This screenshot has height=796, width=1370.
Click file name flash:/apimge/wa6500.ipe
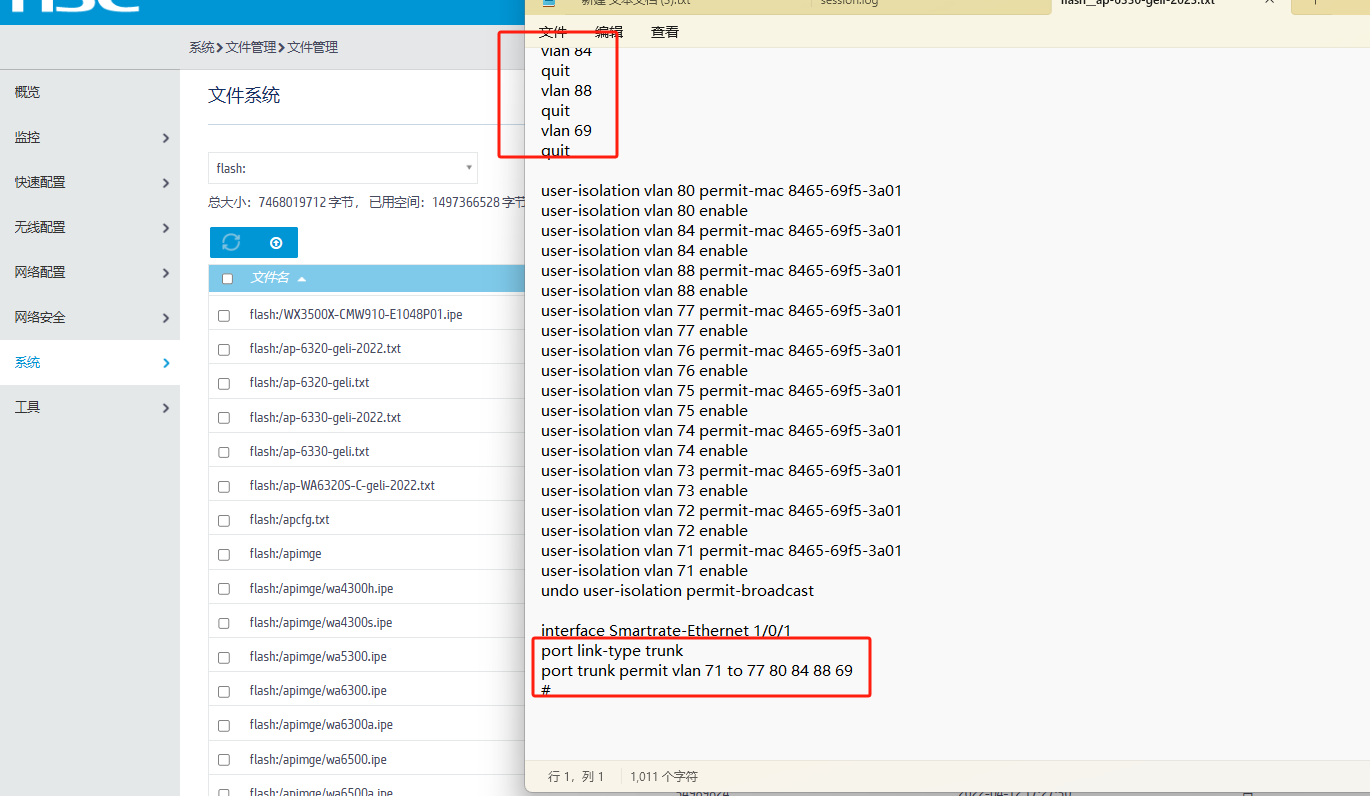click(318, 760)
